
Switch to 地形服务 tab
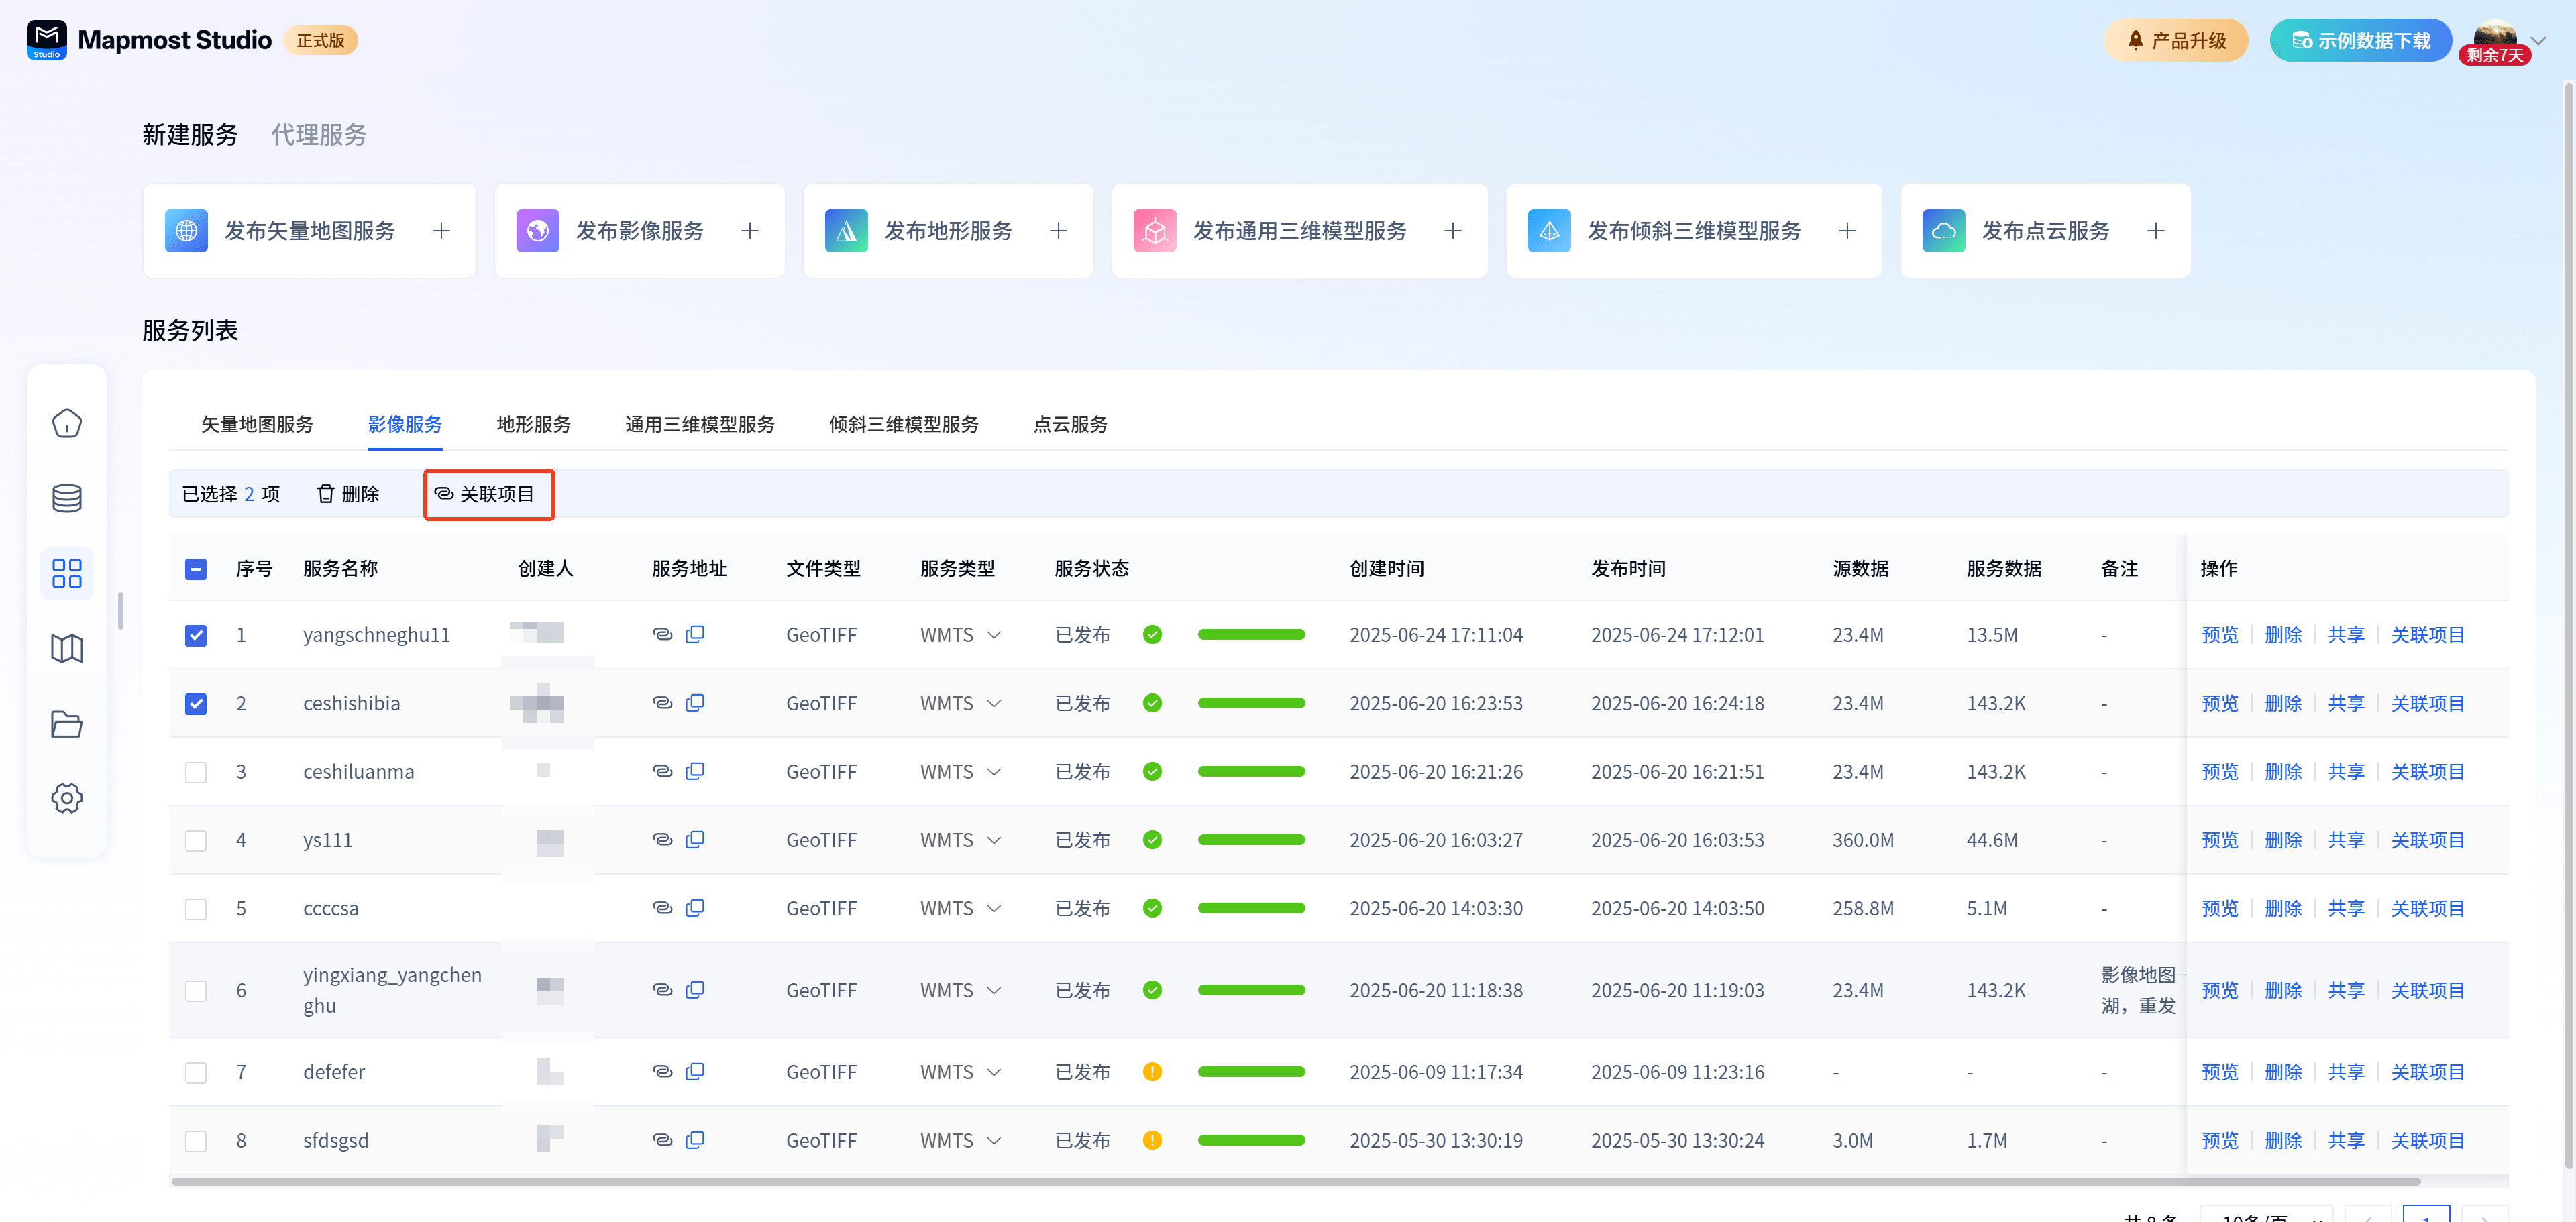coord(533,424)
